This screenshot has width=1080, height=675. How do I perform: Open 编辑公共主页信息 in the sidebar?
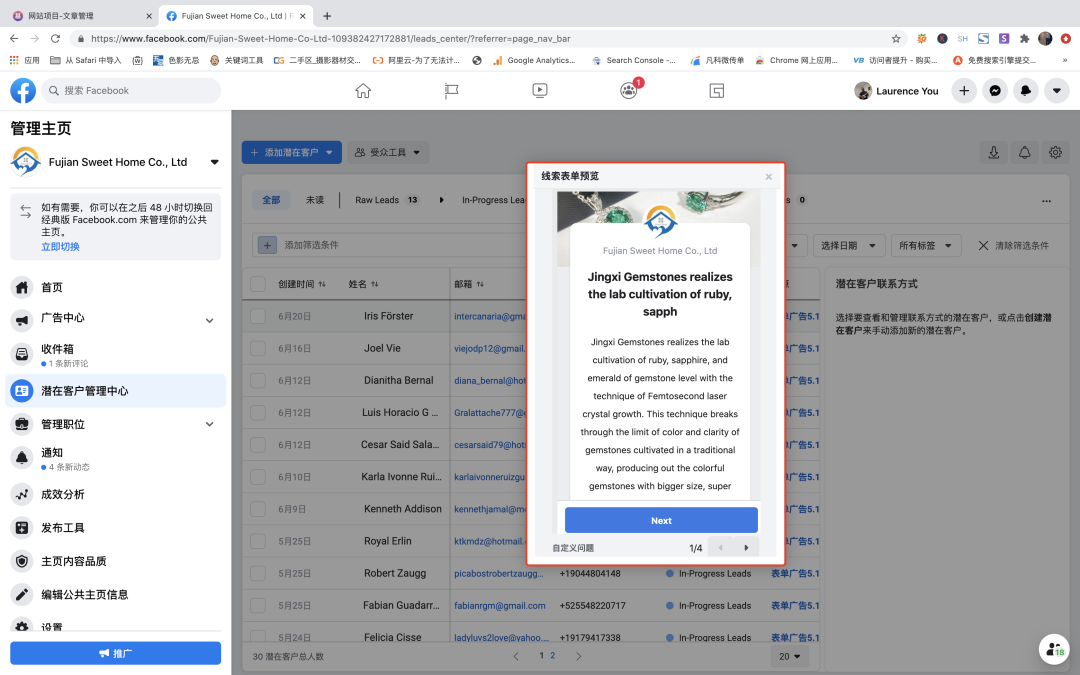point(116,594)
